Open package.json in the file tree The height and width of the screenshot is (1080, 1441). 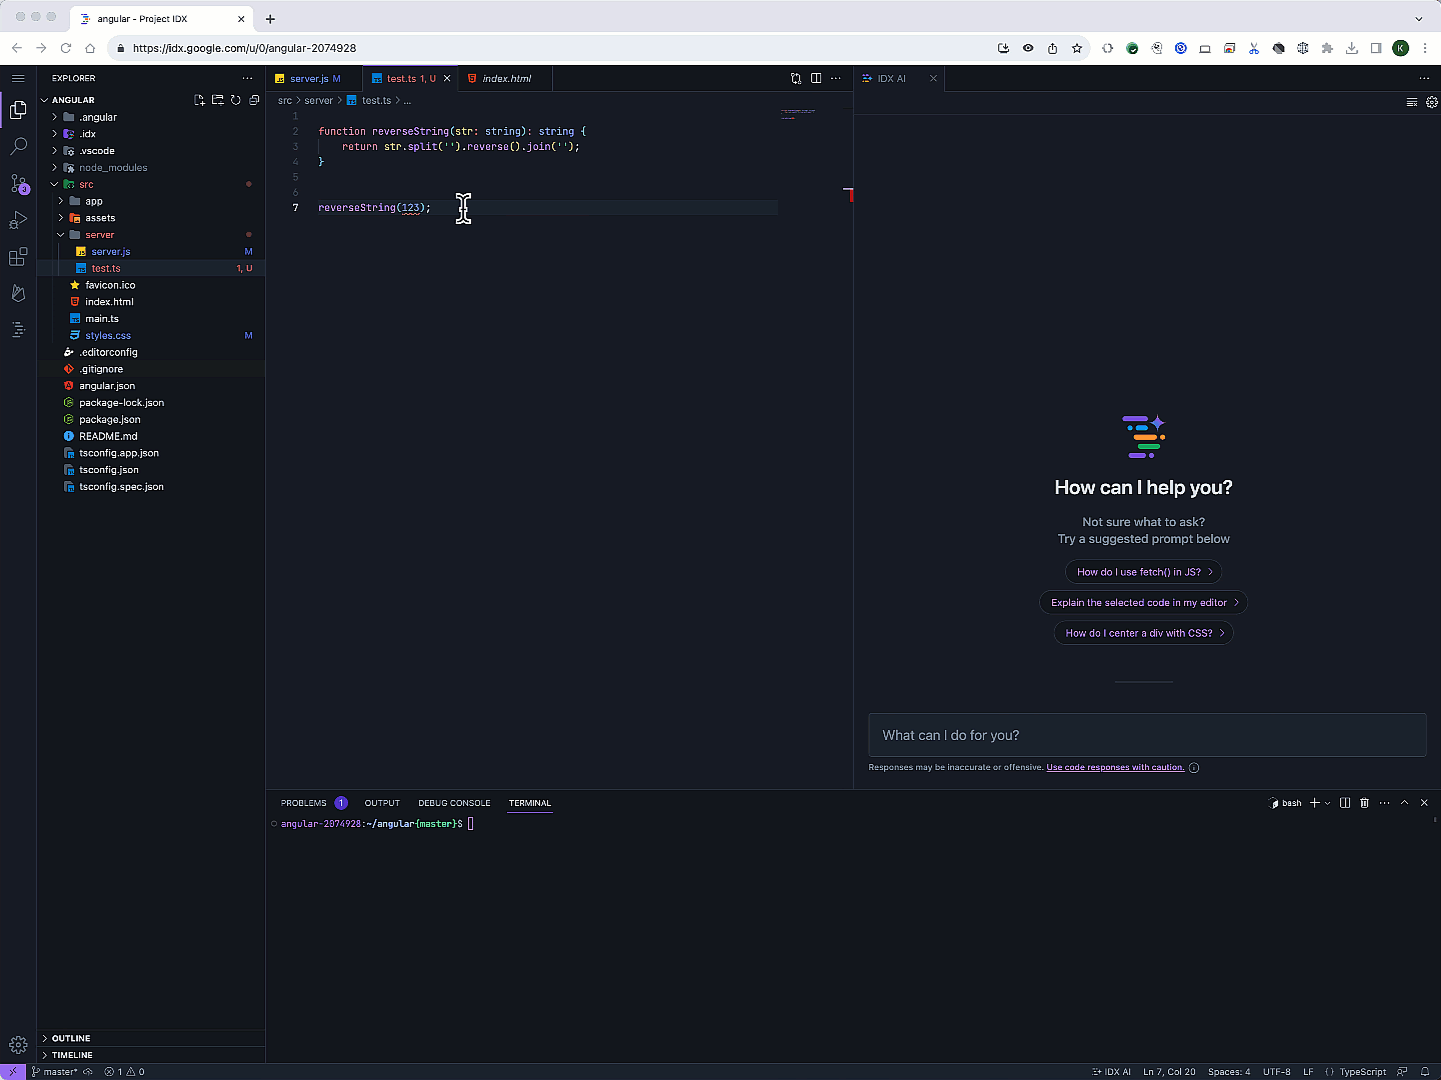click(x=110, y=420)
